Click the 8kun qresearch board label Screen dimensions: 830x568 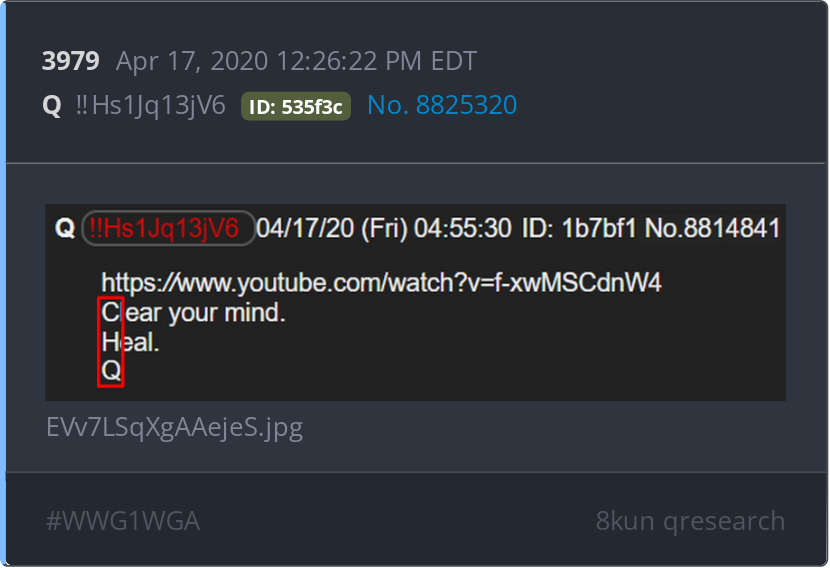tap(690, 521)
